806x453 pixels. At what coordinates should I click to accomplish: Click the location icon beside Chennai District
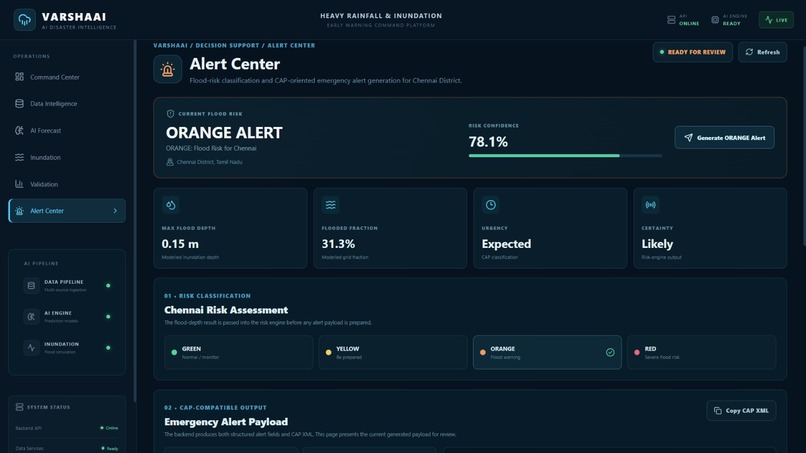point(170,162)
